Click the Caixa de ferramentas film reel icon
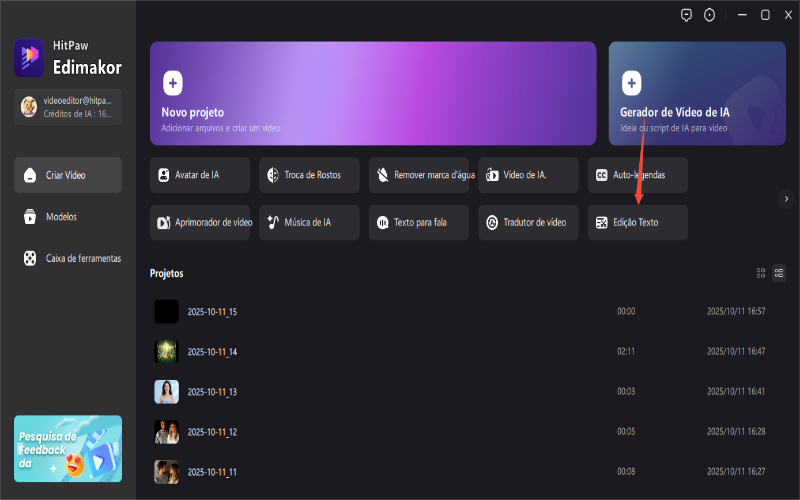The width and height of the screenshot is (800, 500). 30,258
